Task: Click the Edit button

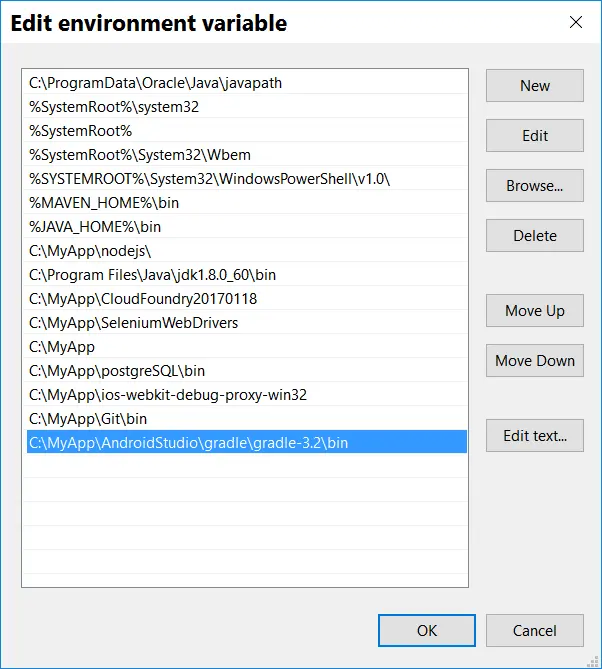Action: [535, 135]
